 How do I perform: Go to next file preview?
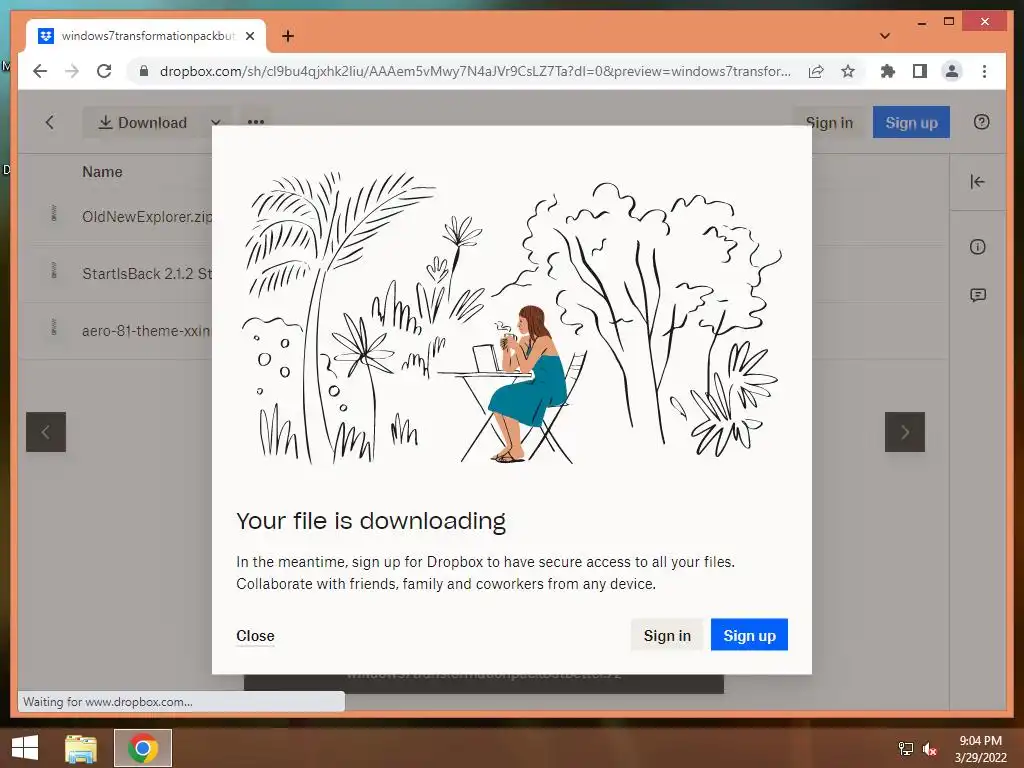point(904,432)
